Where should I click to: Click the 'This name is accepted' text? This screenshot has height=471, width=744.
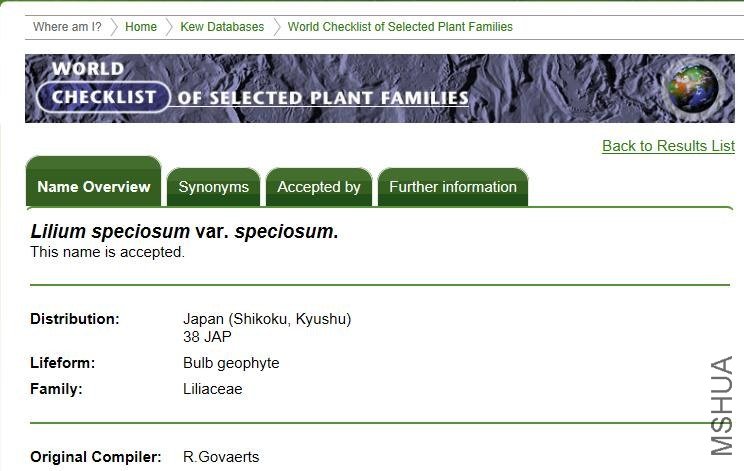pyautogui.click(x=107, y=252)
